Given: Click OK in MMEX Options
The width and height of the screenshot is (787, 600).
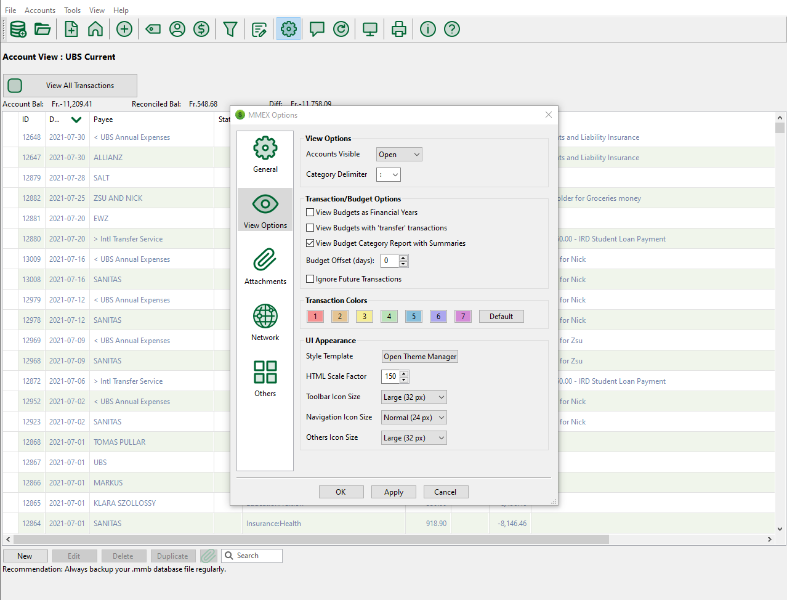Looking at the screenshot, I should click(x=341, y=492).
